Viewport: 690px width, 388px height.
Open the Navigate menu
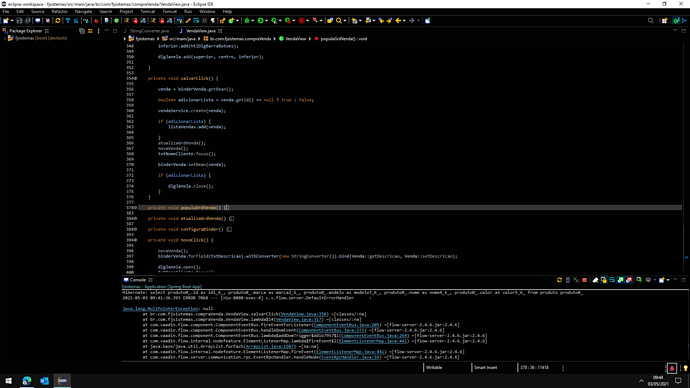[83, 11]
